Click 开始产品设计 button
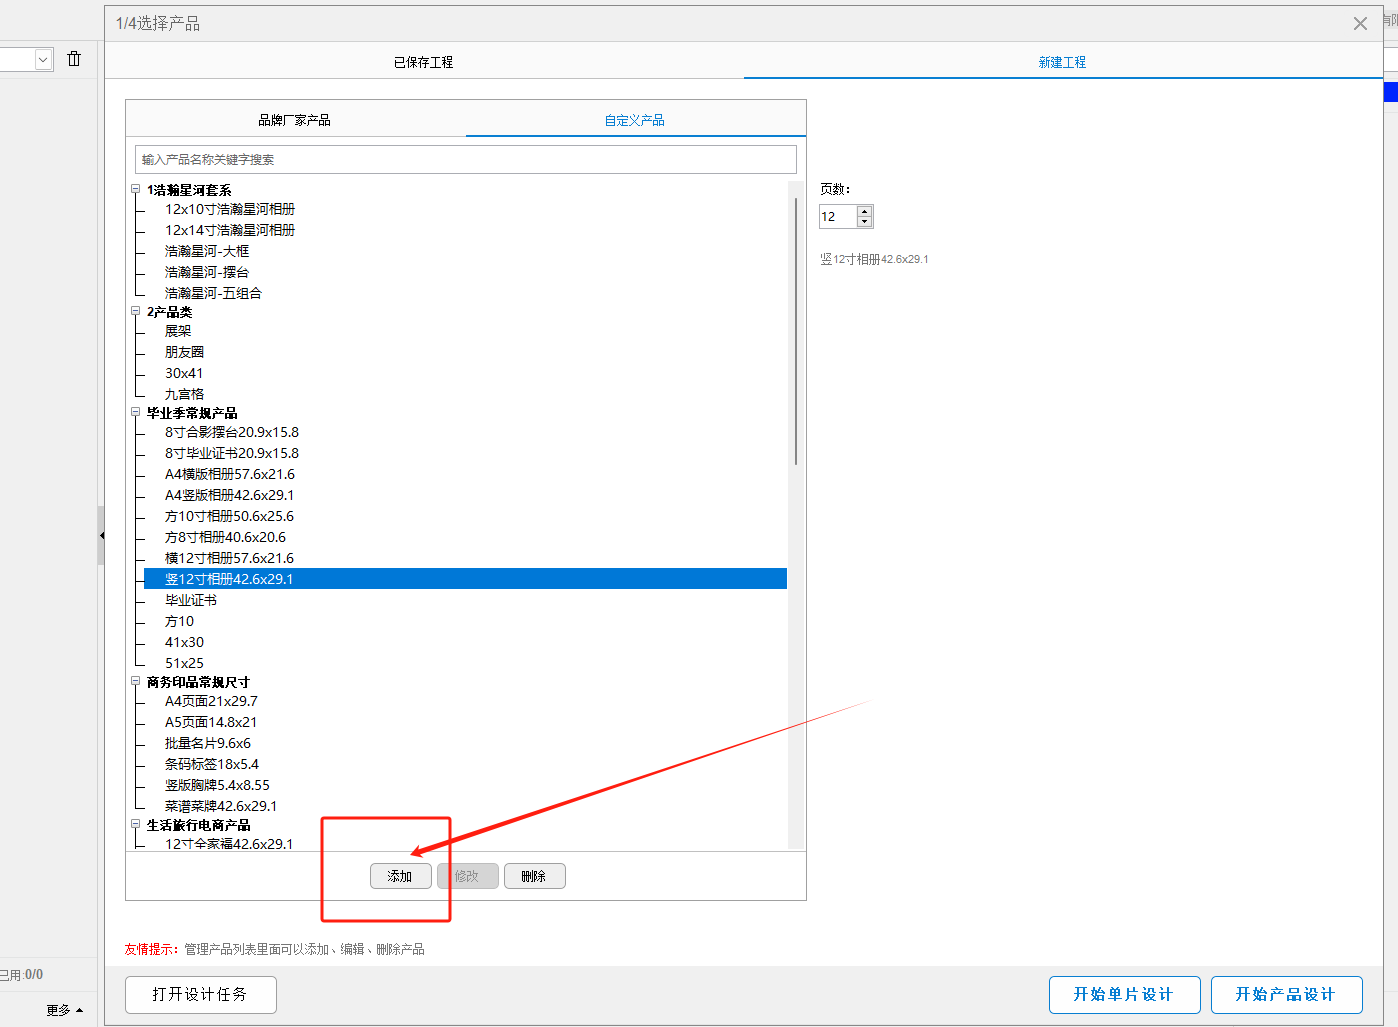Viewport: 1398px width, 1027px height. click(x=1286, y=994)
